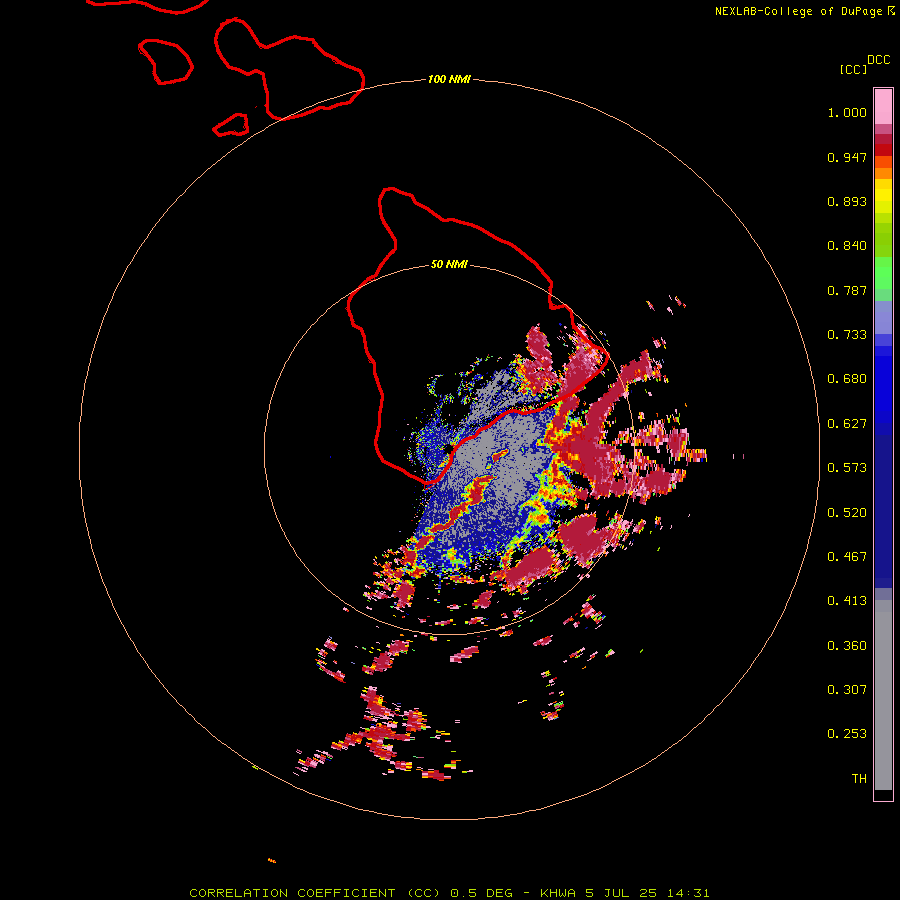Select the 0.733 legend value
This screenshot has width=900, height=900.
click(847, 335)
